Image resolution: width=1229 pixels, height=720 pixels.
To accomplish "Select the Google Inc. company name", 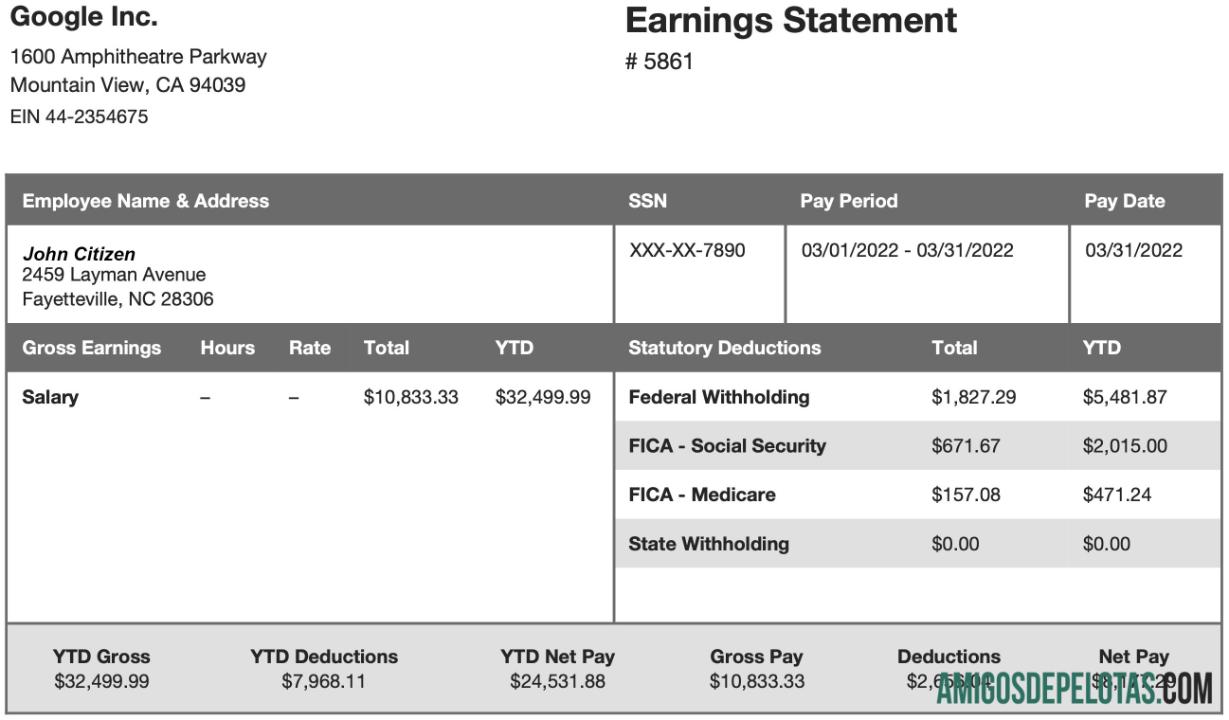I will pos(84,18).
